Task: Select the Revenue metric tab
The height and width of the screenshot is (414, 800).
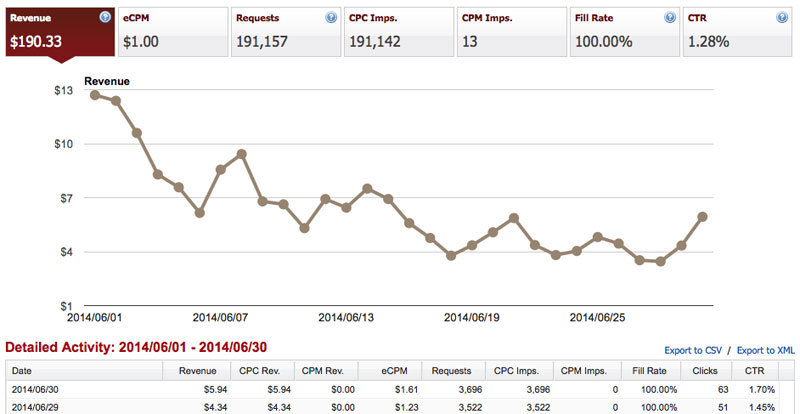Action: [60, 32]
